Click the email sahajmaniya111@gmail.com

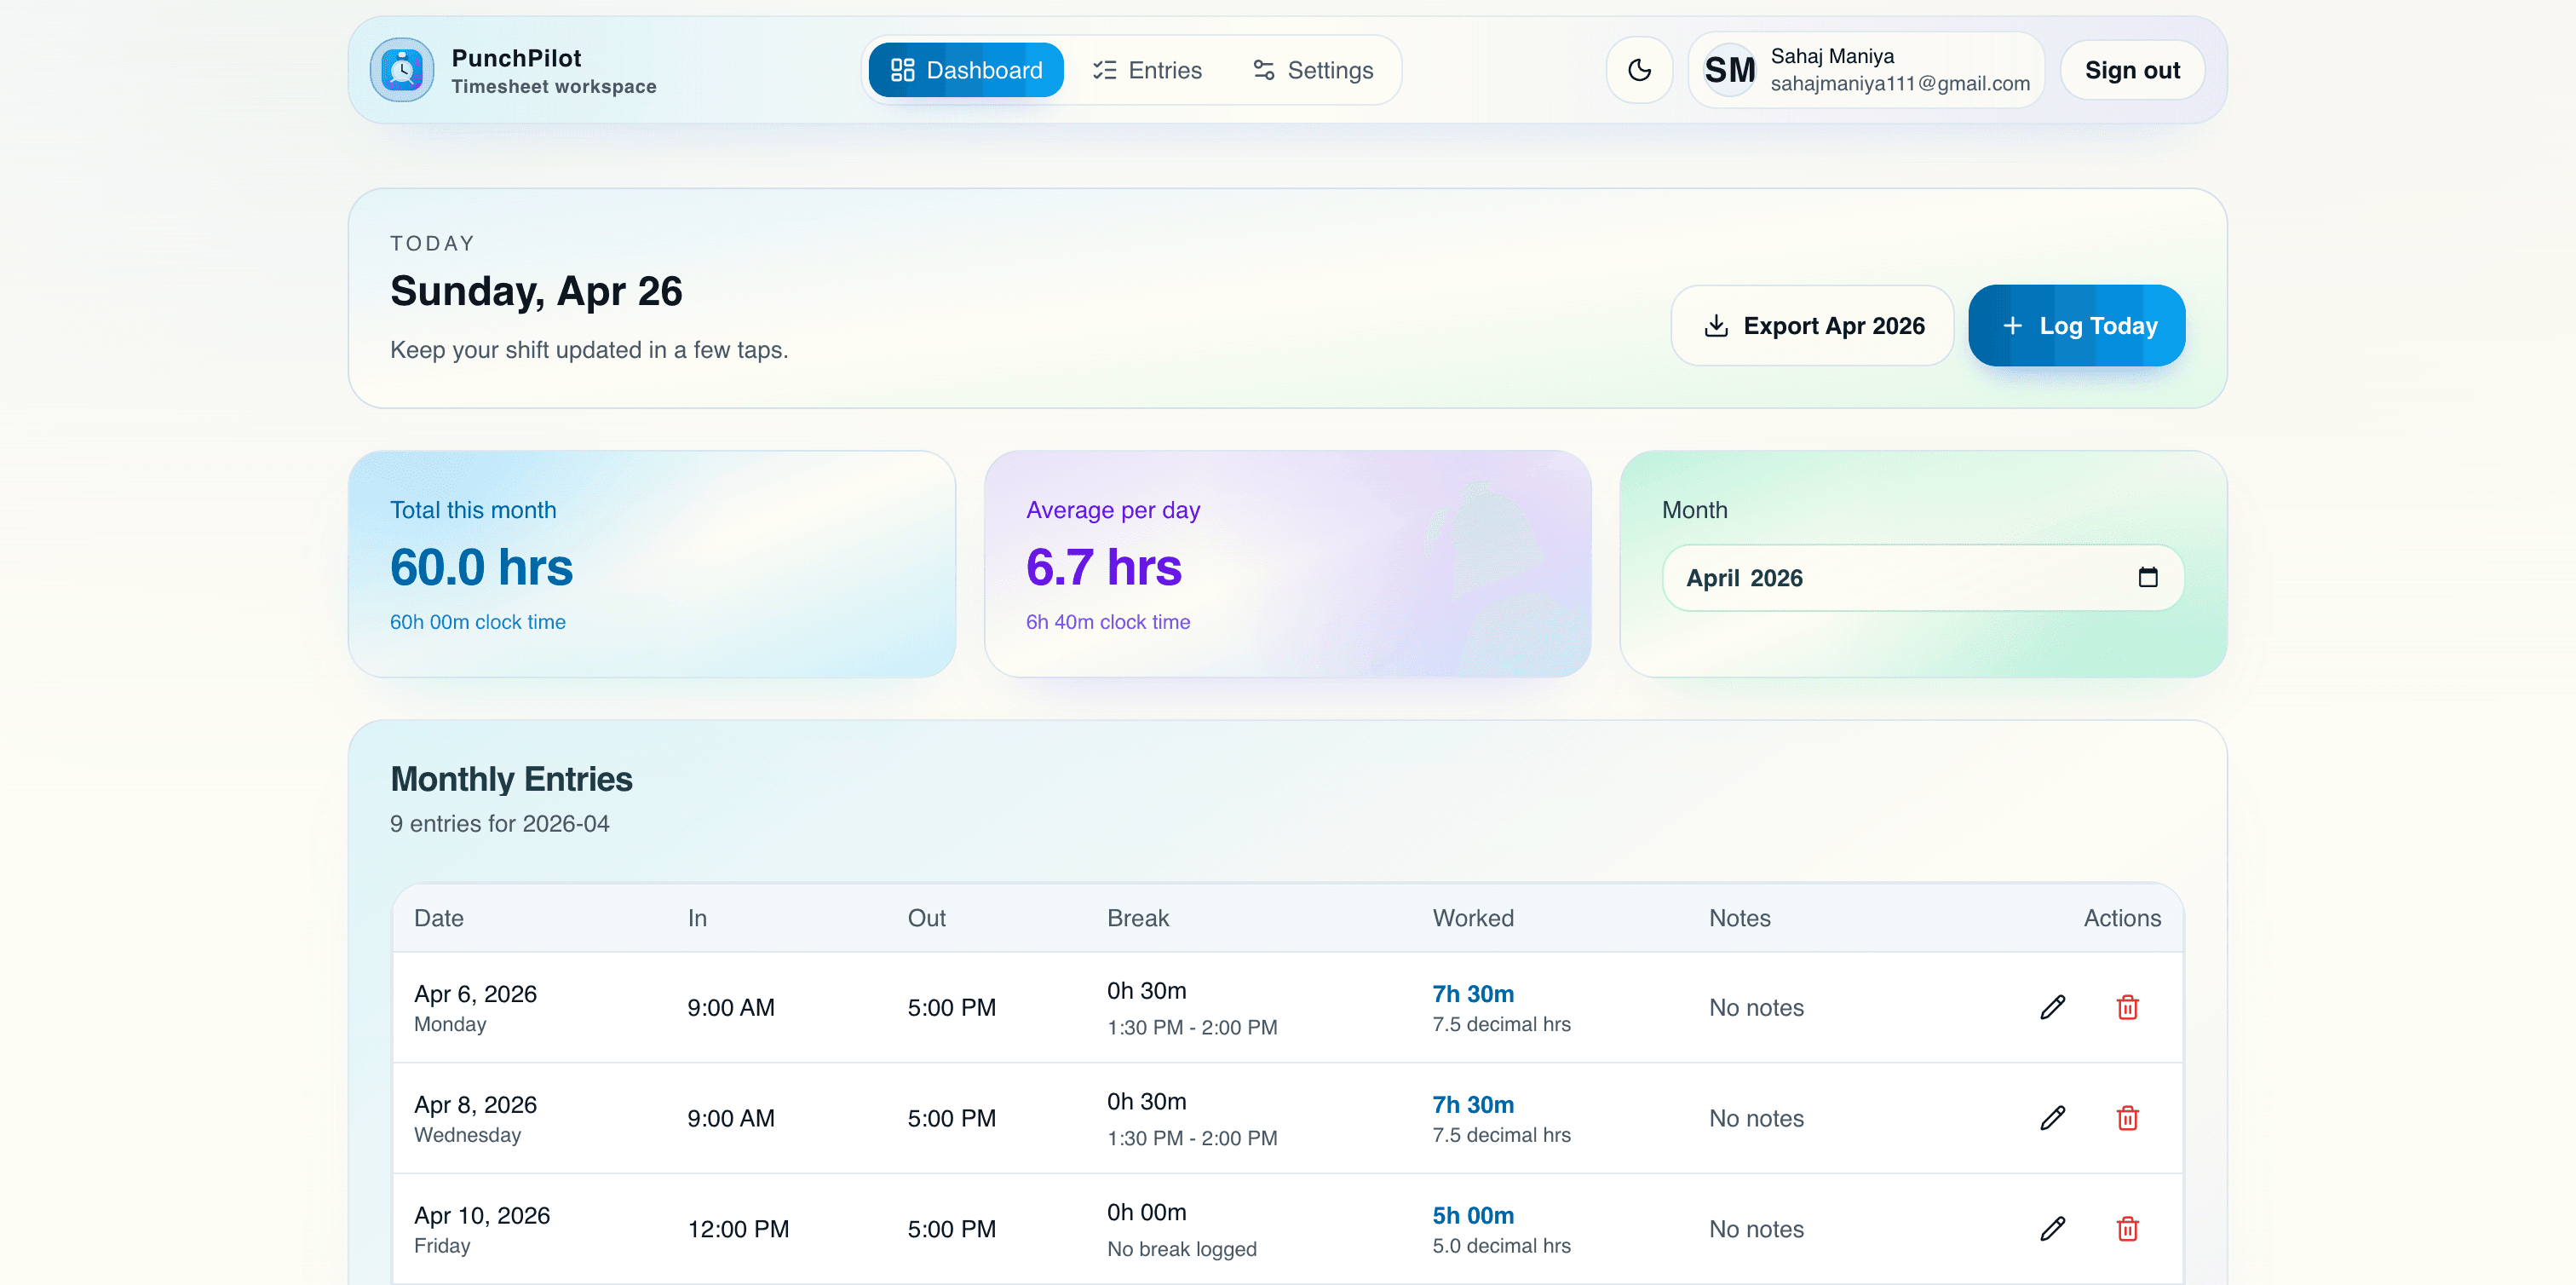1899,84
